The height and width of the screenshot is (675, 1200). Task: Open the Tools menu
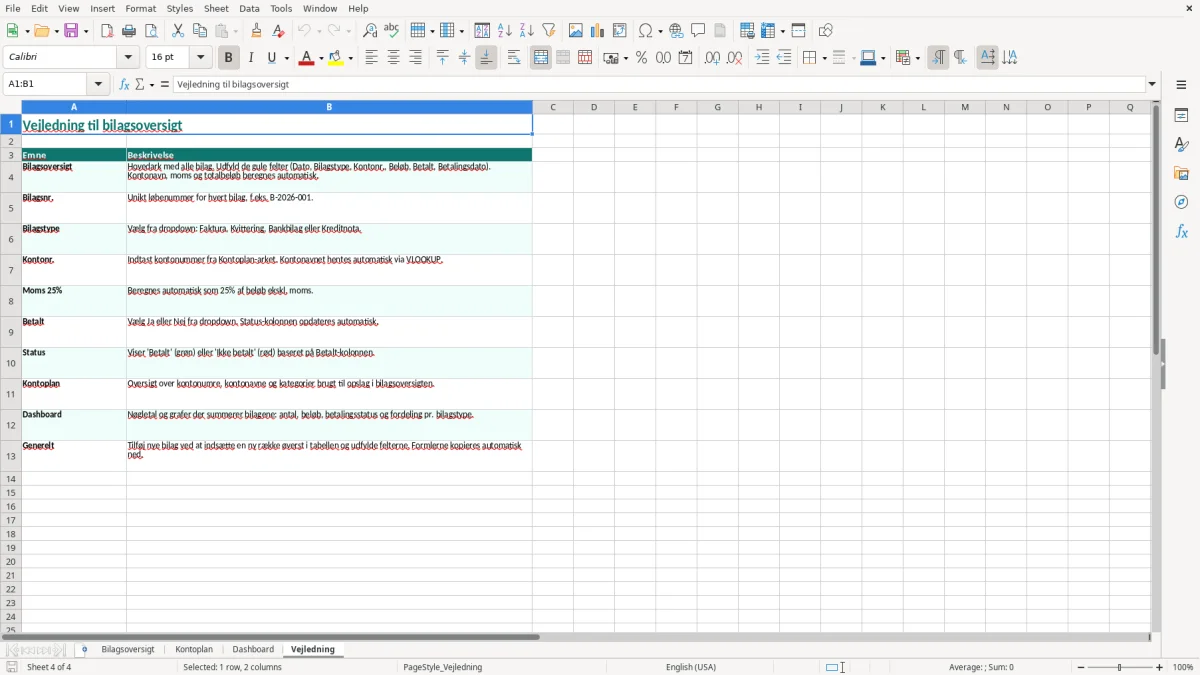(281, 8)
